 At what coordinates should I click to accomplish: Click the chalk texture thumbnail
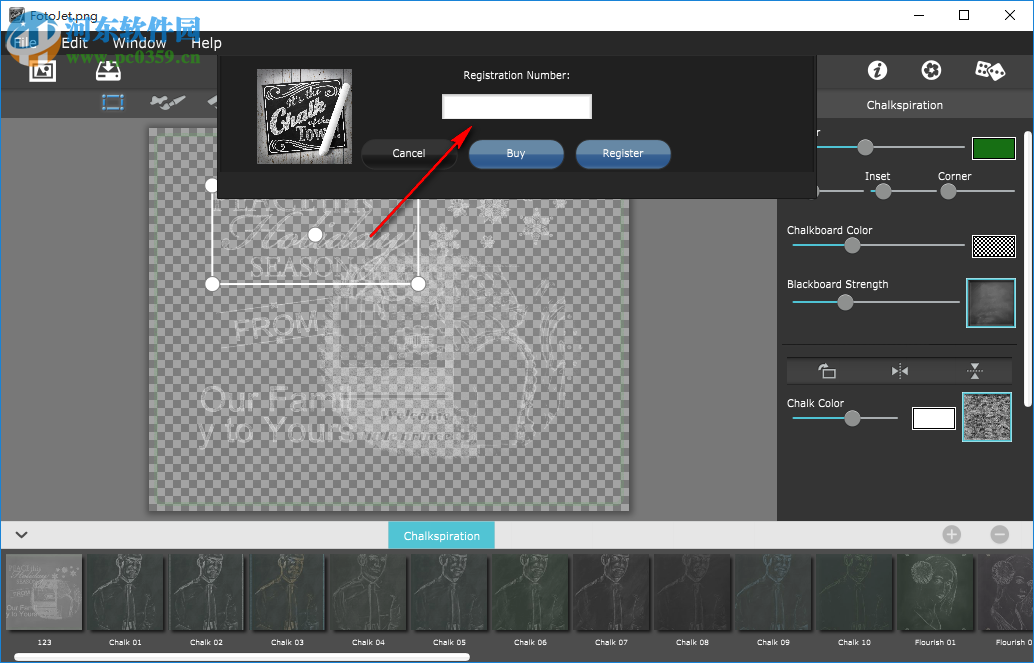(987, 417)
